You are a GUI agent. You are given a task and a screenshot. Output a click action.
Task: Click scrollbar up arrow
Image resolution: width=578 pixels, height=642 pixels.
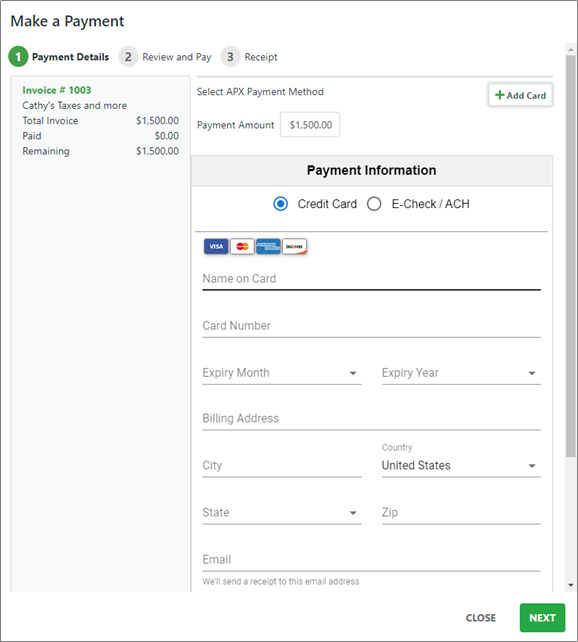(x=571, y=50)
